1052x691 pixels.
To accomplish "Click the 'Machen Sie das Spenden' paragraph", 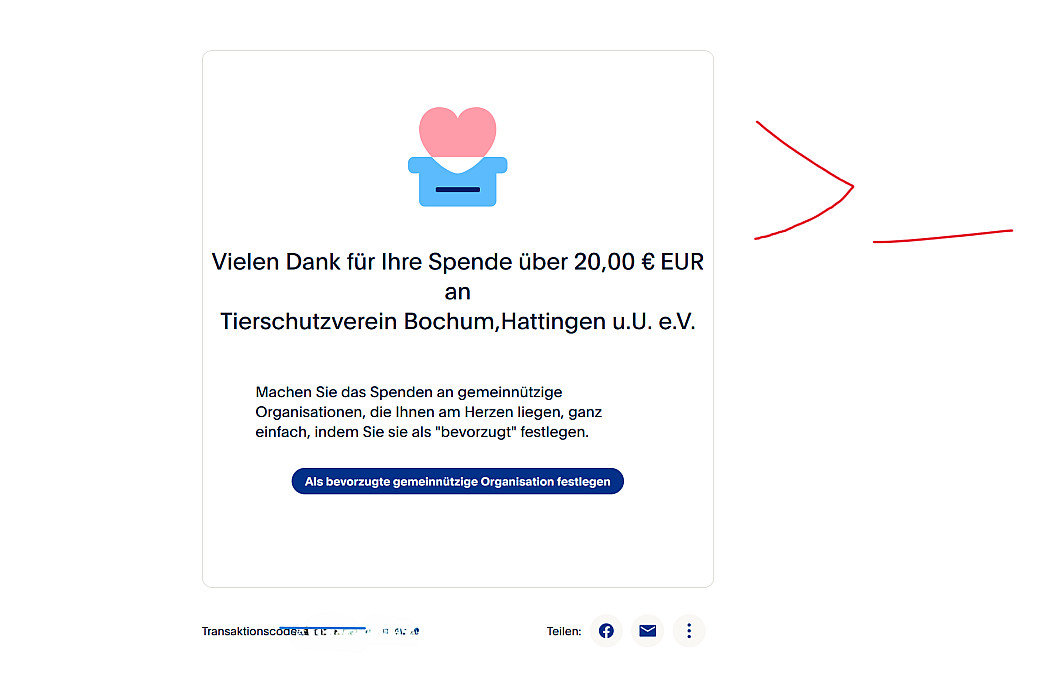I will click(428, 412).
